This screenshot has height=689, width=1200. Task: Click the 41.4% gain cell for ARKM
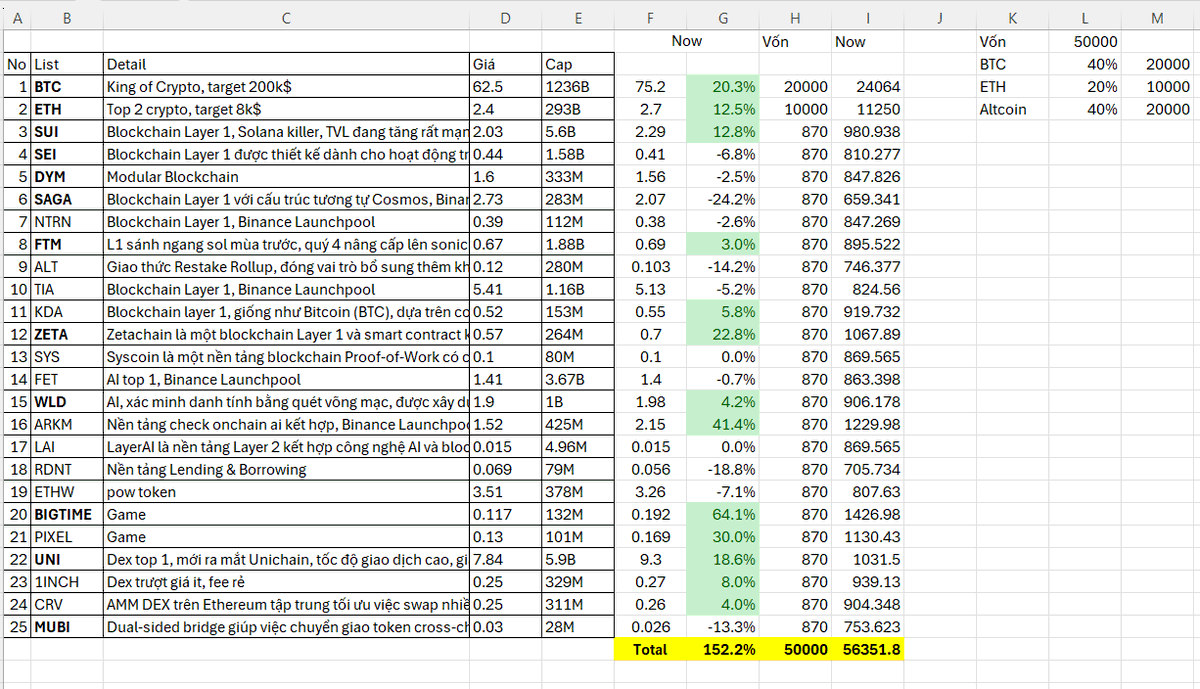pos(723,424)
